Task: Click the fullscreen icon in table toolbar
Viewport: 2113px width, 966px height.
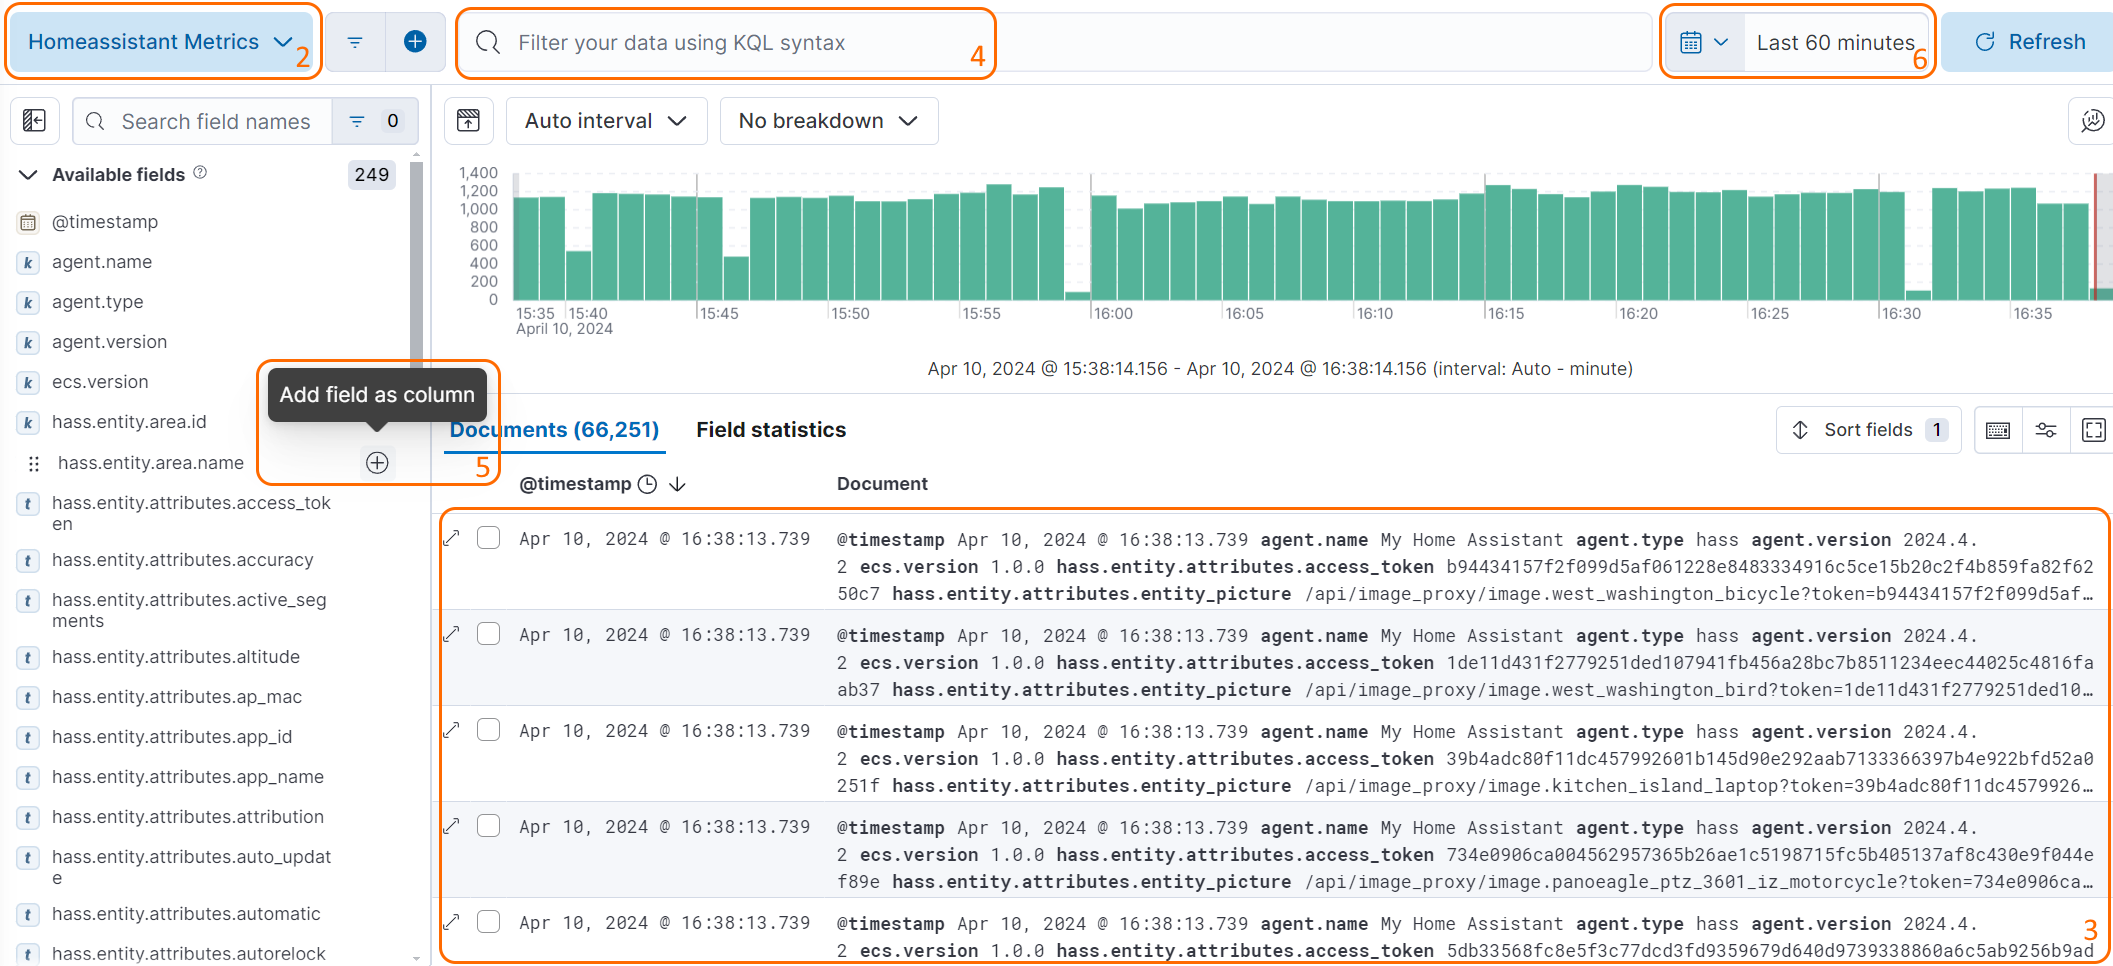Action: pos(2093,430)
